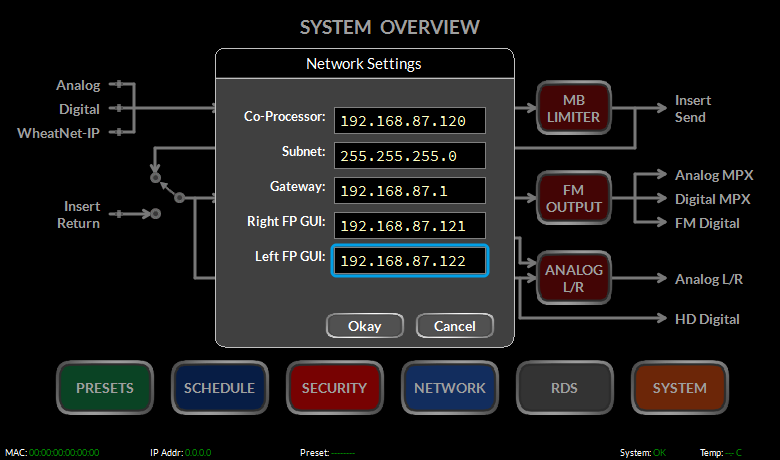Screen dimensions: 780x460
Task: Edit the Subnet mask field
Action: pos(409,156)
